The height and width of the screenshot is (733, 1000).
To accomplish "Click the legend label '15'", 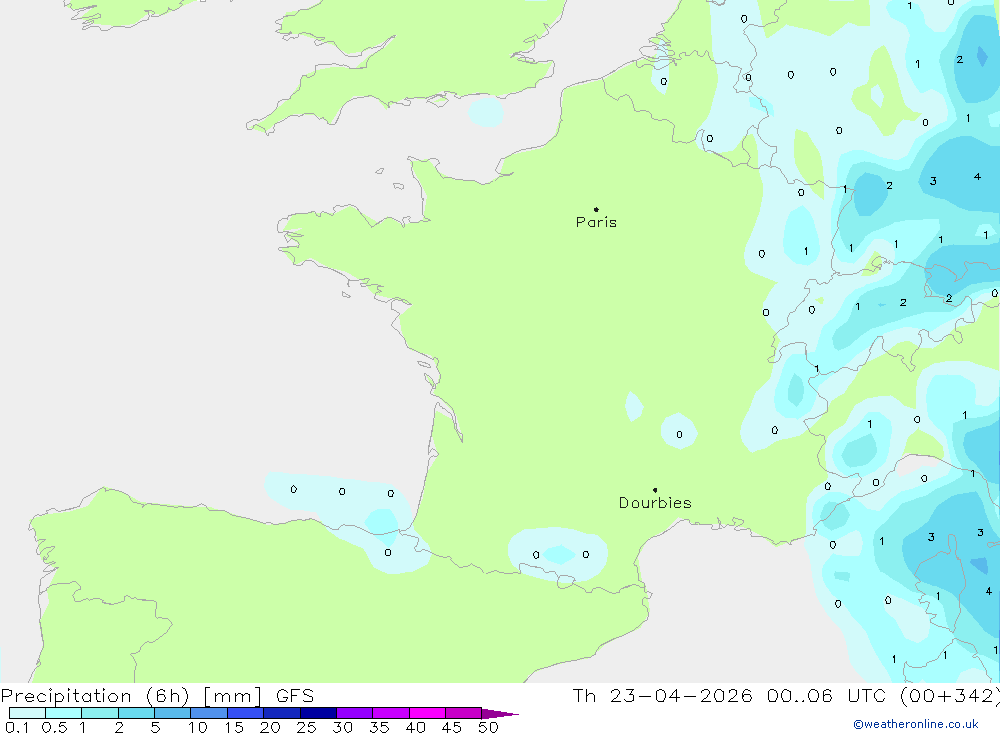I will point(234,727).
